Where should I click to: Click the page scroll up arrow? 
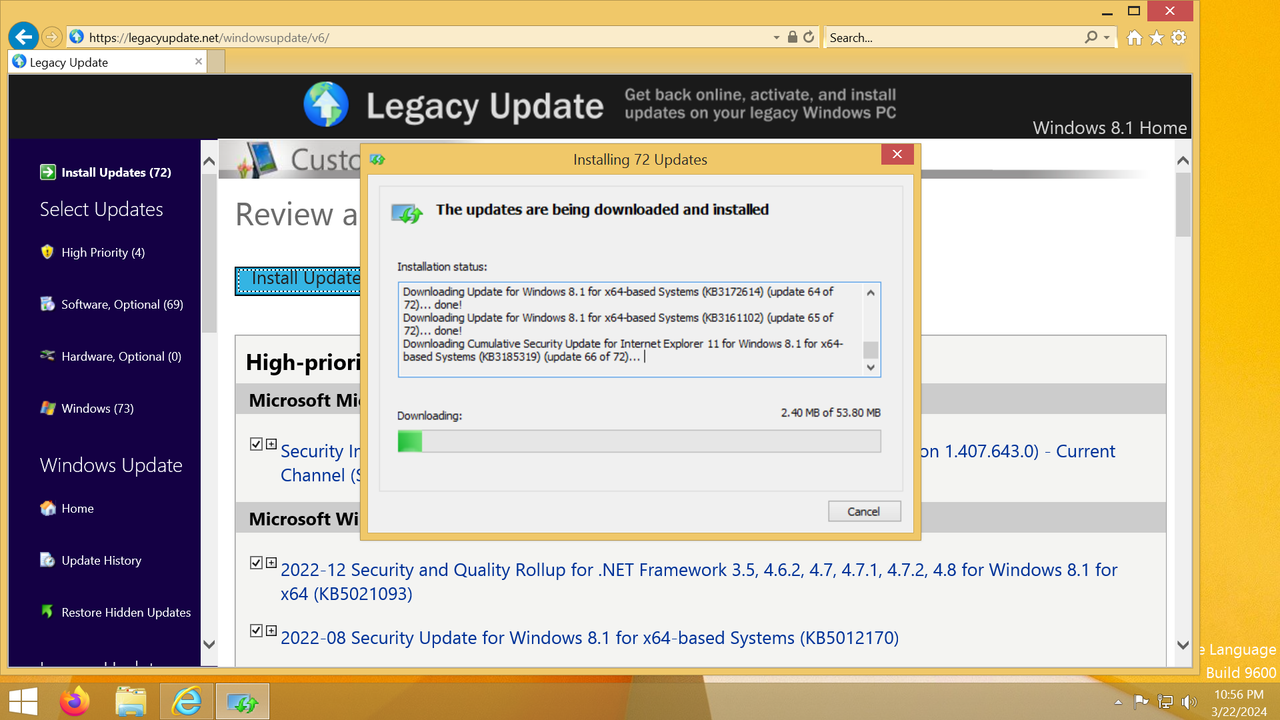1183,160
